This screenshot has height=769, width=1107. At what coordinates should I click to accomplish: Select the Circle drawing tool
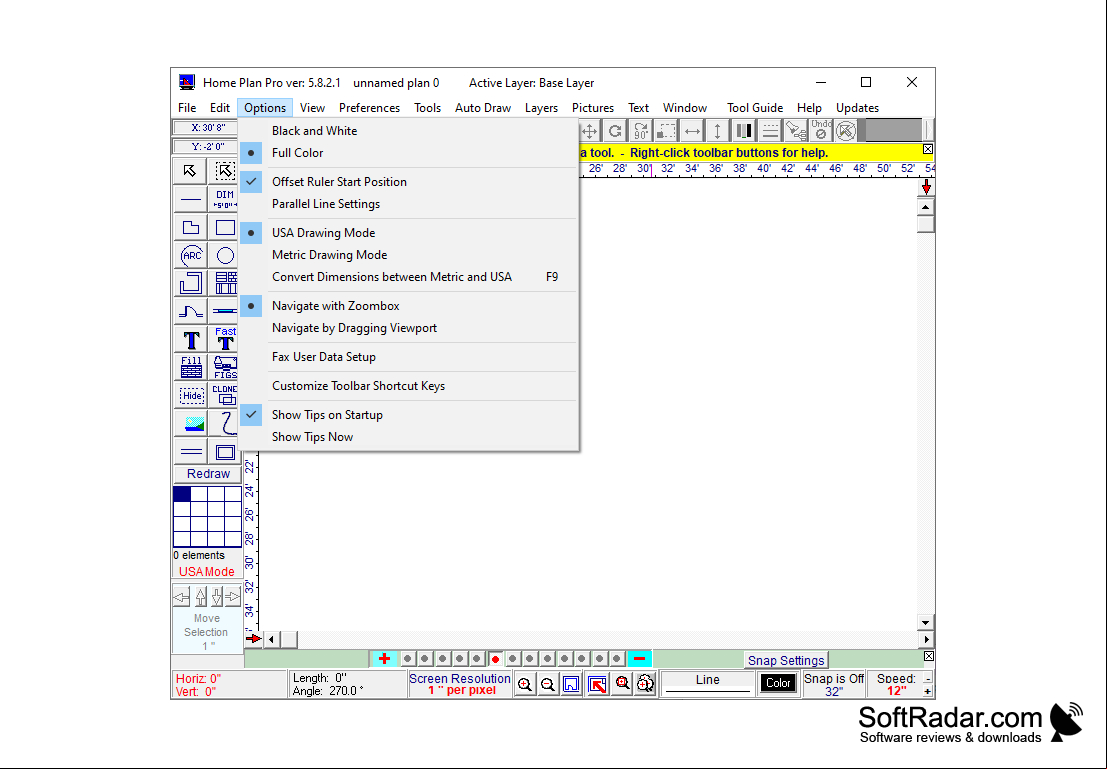225,255
